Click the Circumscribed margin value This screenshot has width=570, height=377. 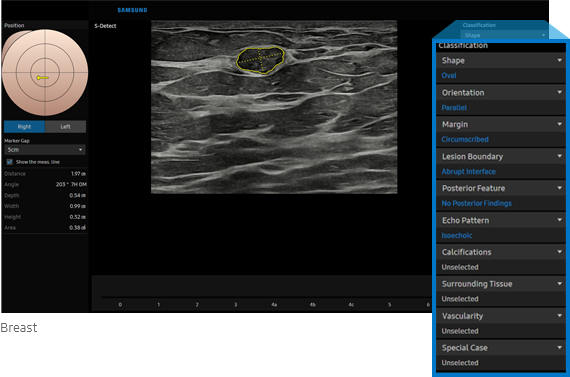click(x=465, y=139)
